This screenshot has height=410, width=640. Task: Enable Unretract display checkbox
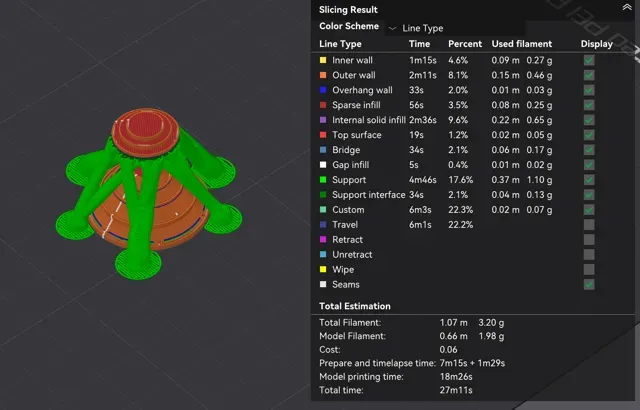[x=589, y=255]
